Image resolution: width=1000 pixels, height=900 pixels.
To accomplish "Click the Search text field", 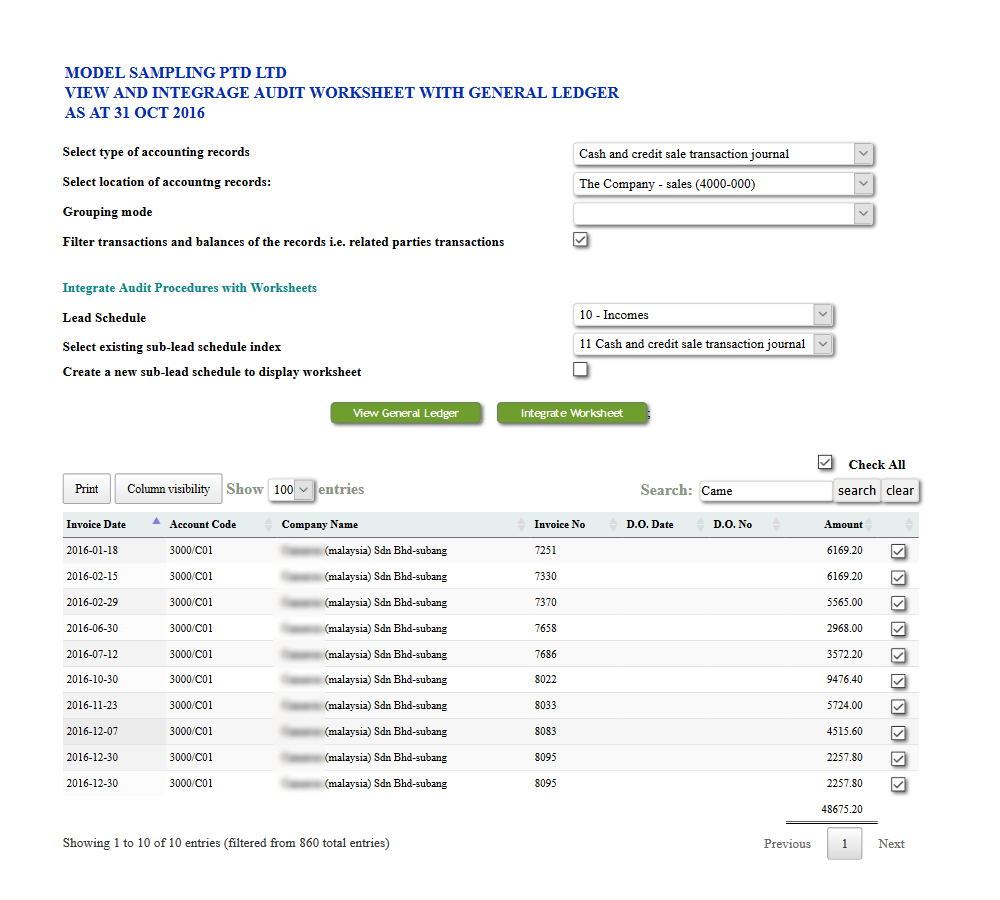I will click(765, 491).
